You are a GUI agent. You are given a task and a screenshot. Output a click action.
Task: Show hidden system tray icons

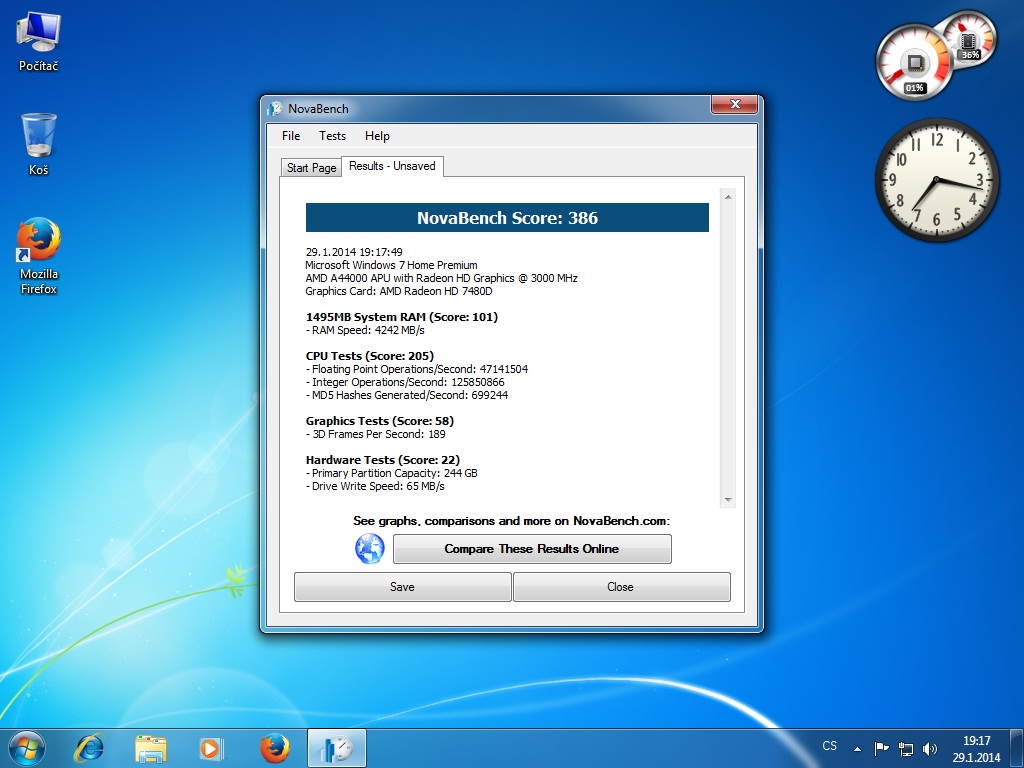point(857,748)
